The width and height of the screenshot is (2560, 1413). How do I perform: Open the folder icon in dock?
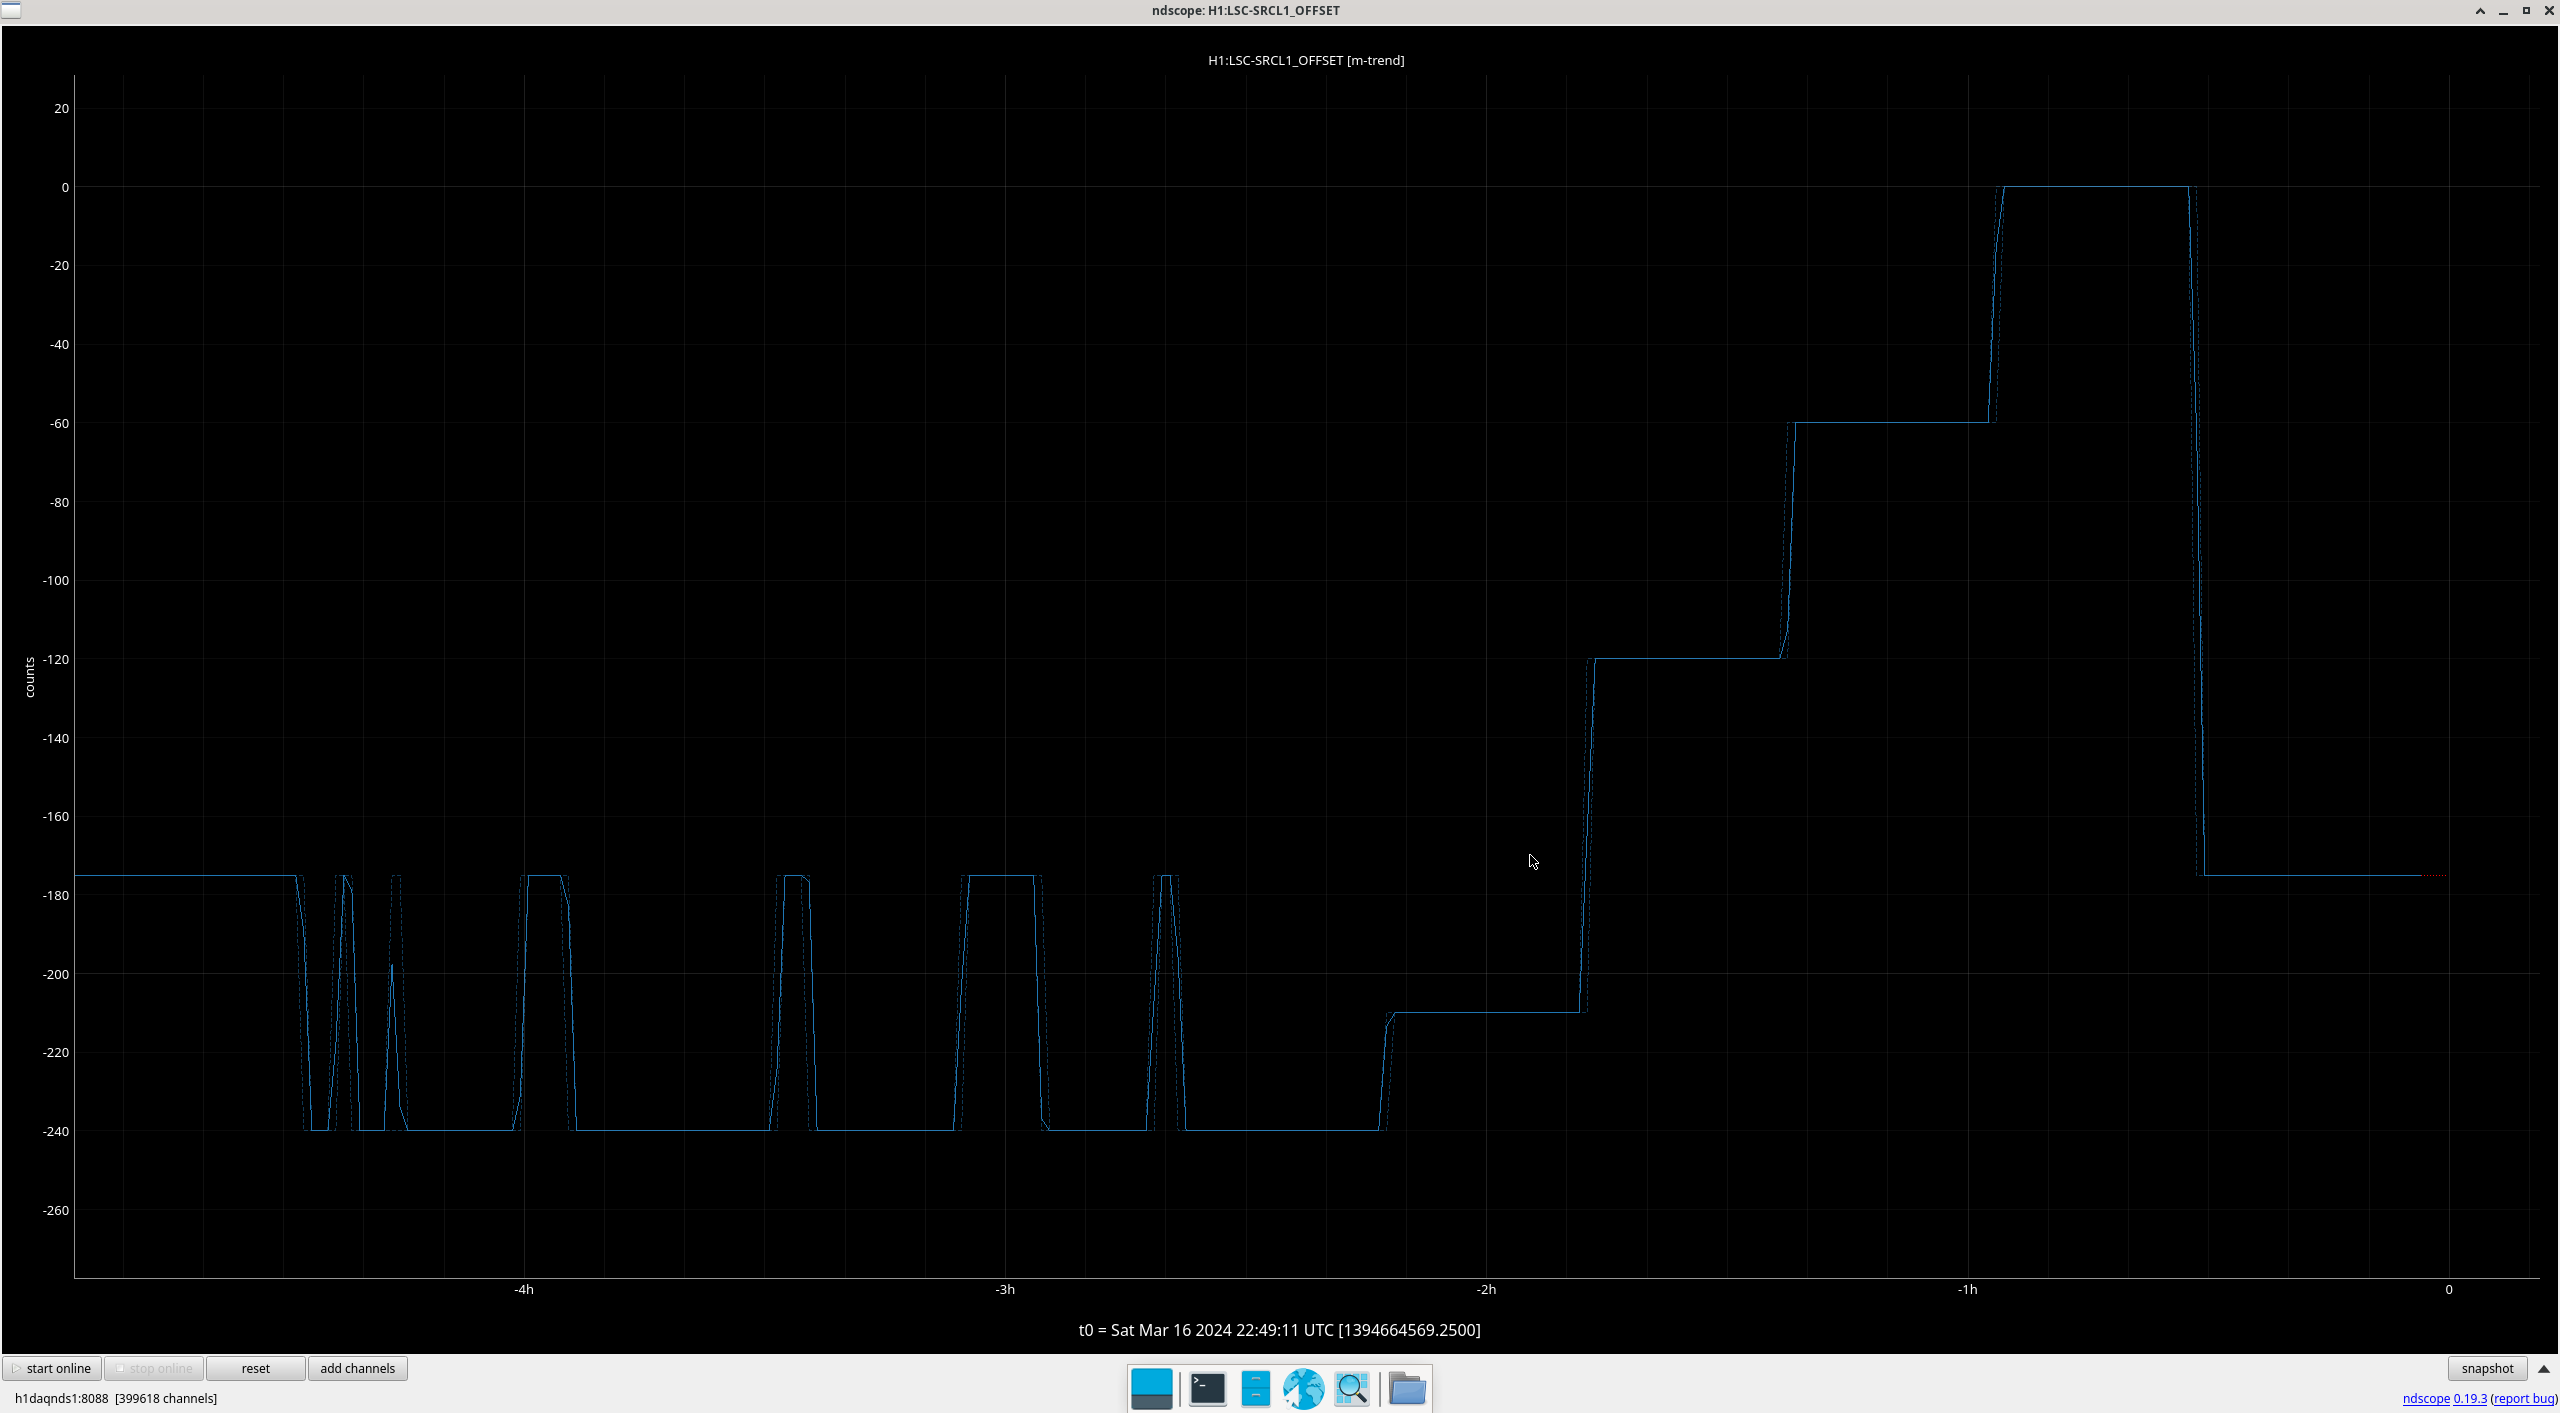[1407, 1388]
